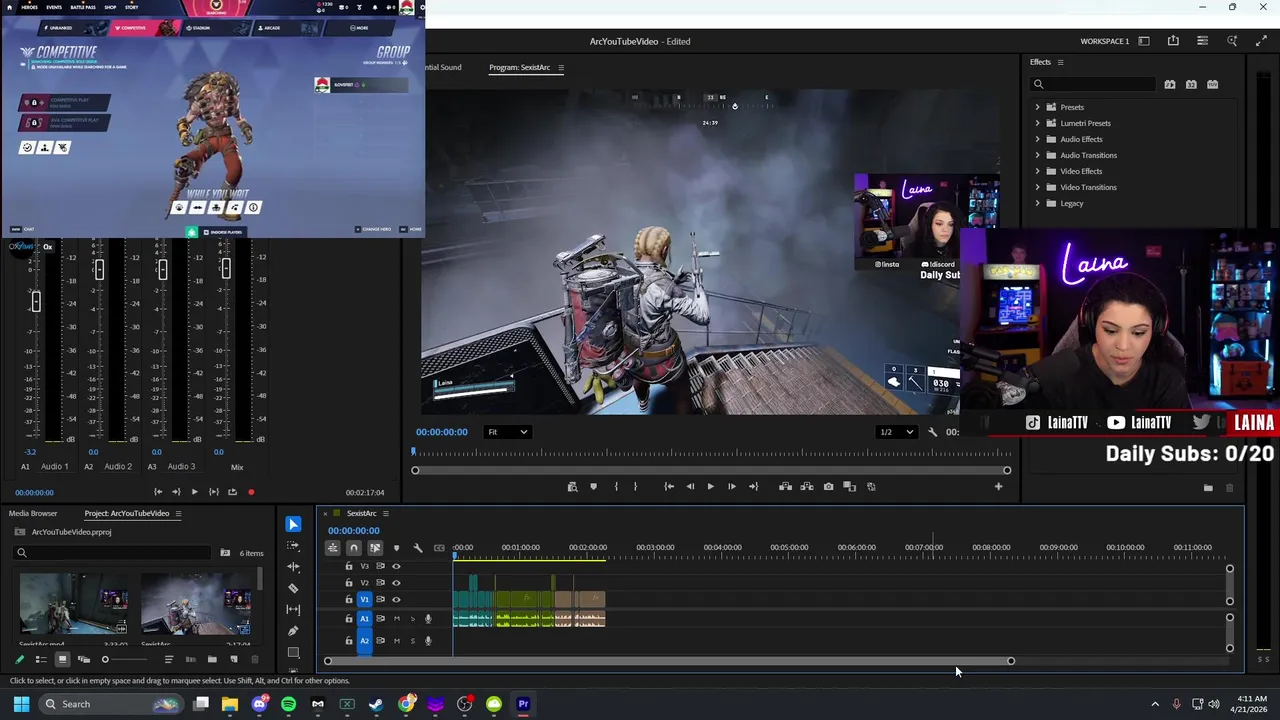Expand Video Transitions folder
The image size is (1280, 720).
[x=1037, y=187]
